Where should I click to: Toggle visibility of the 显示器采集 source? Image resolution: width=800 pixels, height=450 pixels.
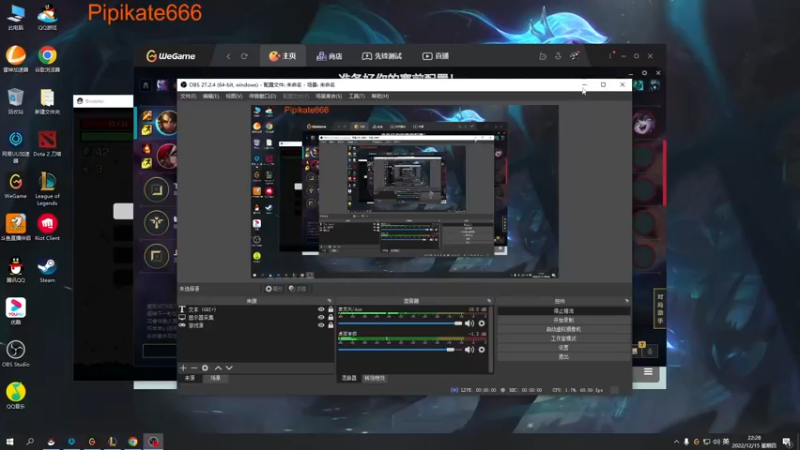pos(321,317)
